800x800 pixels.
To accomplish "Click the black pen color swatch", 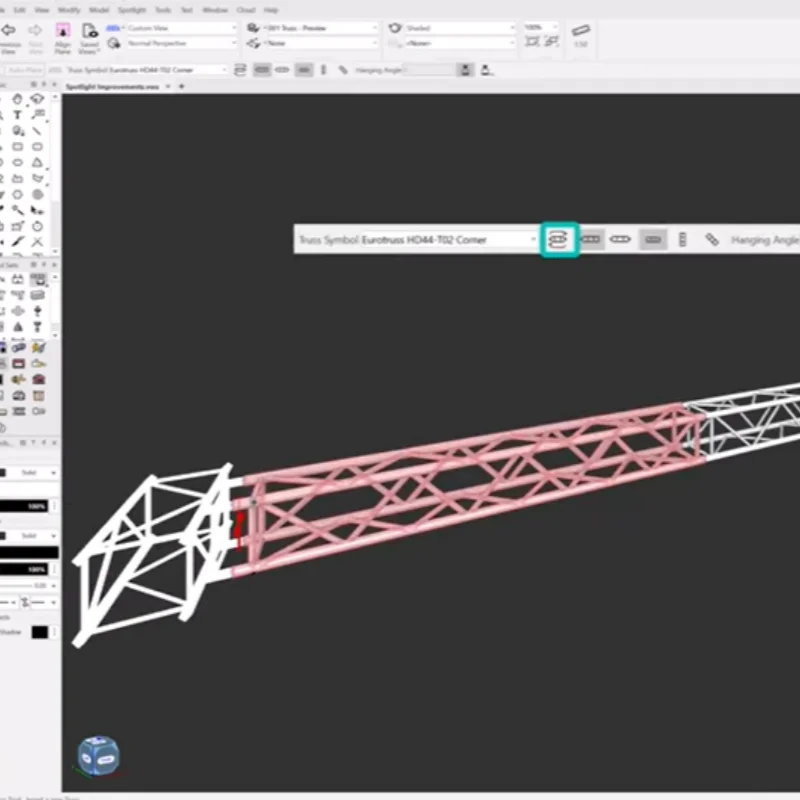I will coord(30,552).
